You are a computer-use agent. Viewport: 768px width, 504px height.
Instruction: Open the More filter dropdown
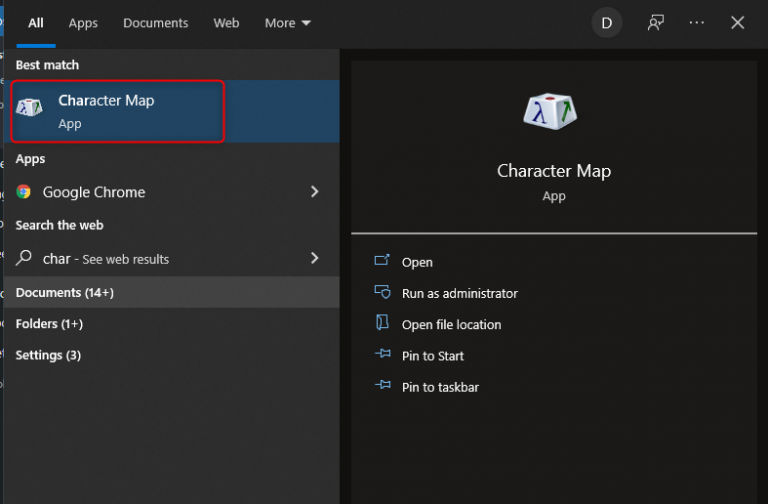click(x=287, y=23)
